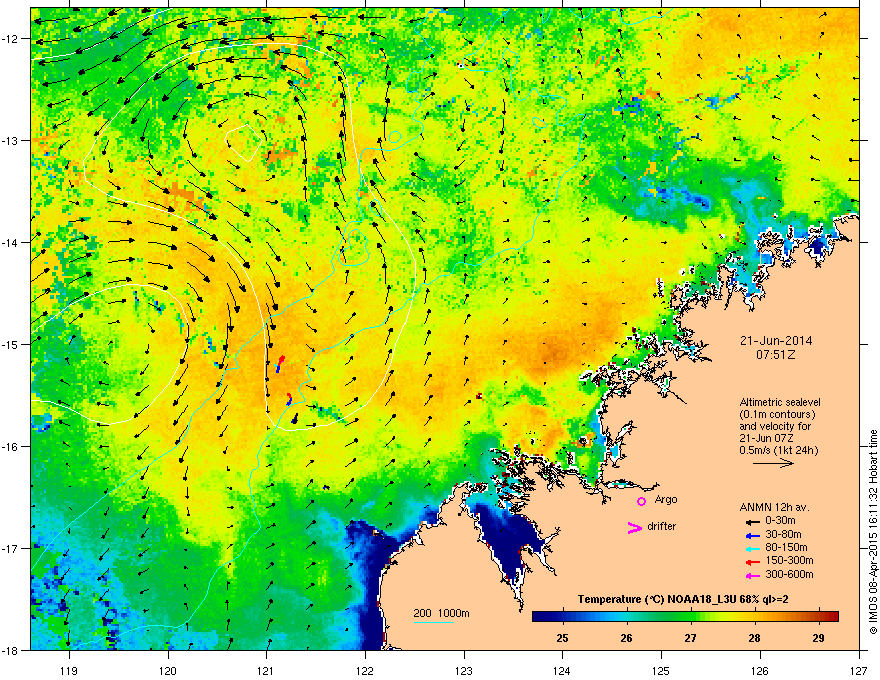Screen dimensions: 880x680
Task: Click the drifter legend label
Action: 662,527
